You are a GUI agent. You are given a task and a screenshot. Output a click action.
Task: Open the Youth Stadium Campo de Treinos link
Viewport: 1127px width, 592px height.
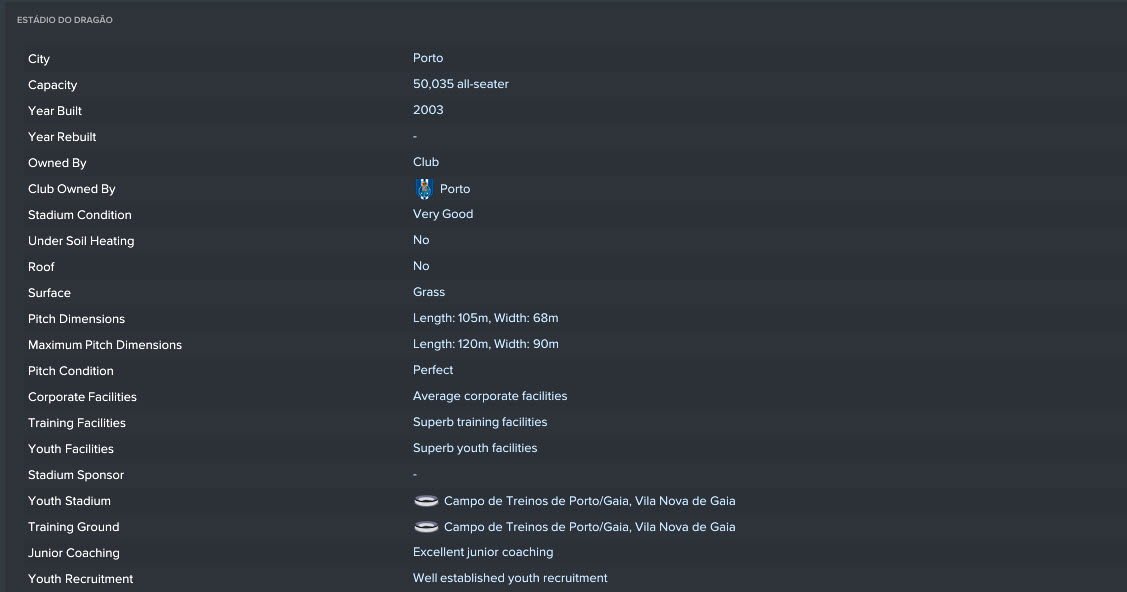pos(589,501)
